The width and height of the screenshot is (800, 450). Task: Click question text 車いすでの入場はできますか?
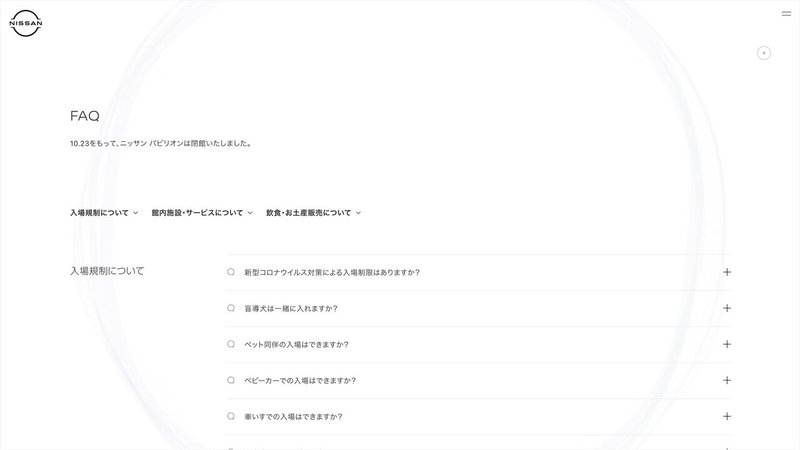pos(293,416)
